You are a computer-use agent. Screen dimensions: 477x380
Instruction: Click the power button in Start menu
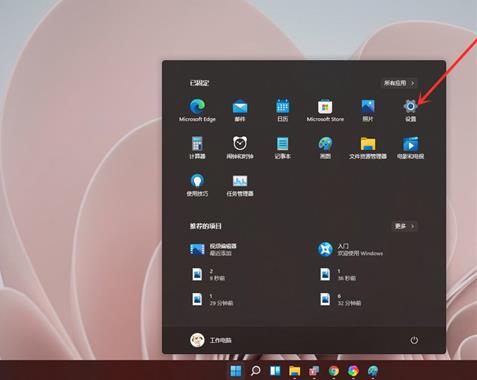click(414, 340)
